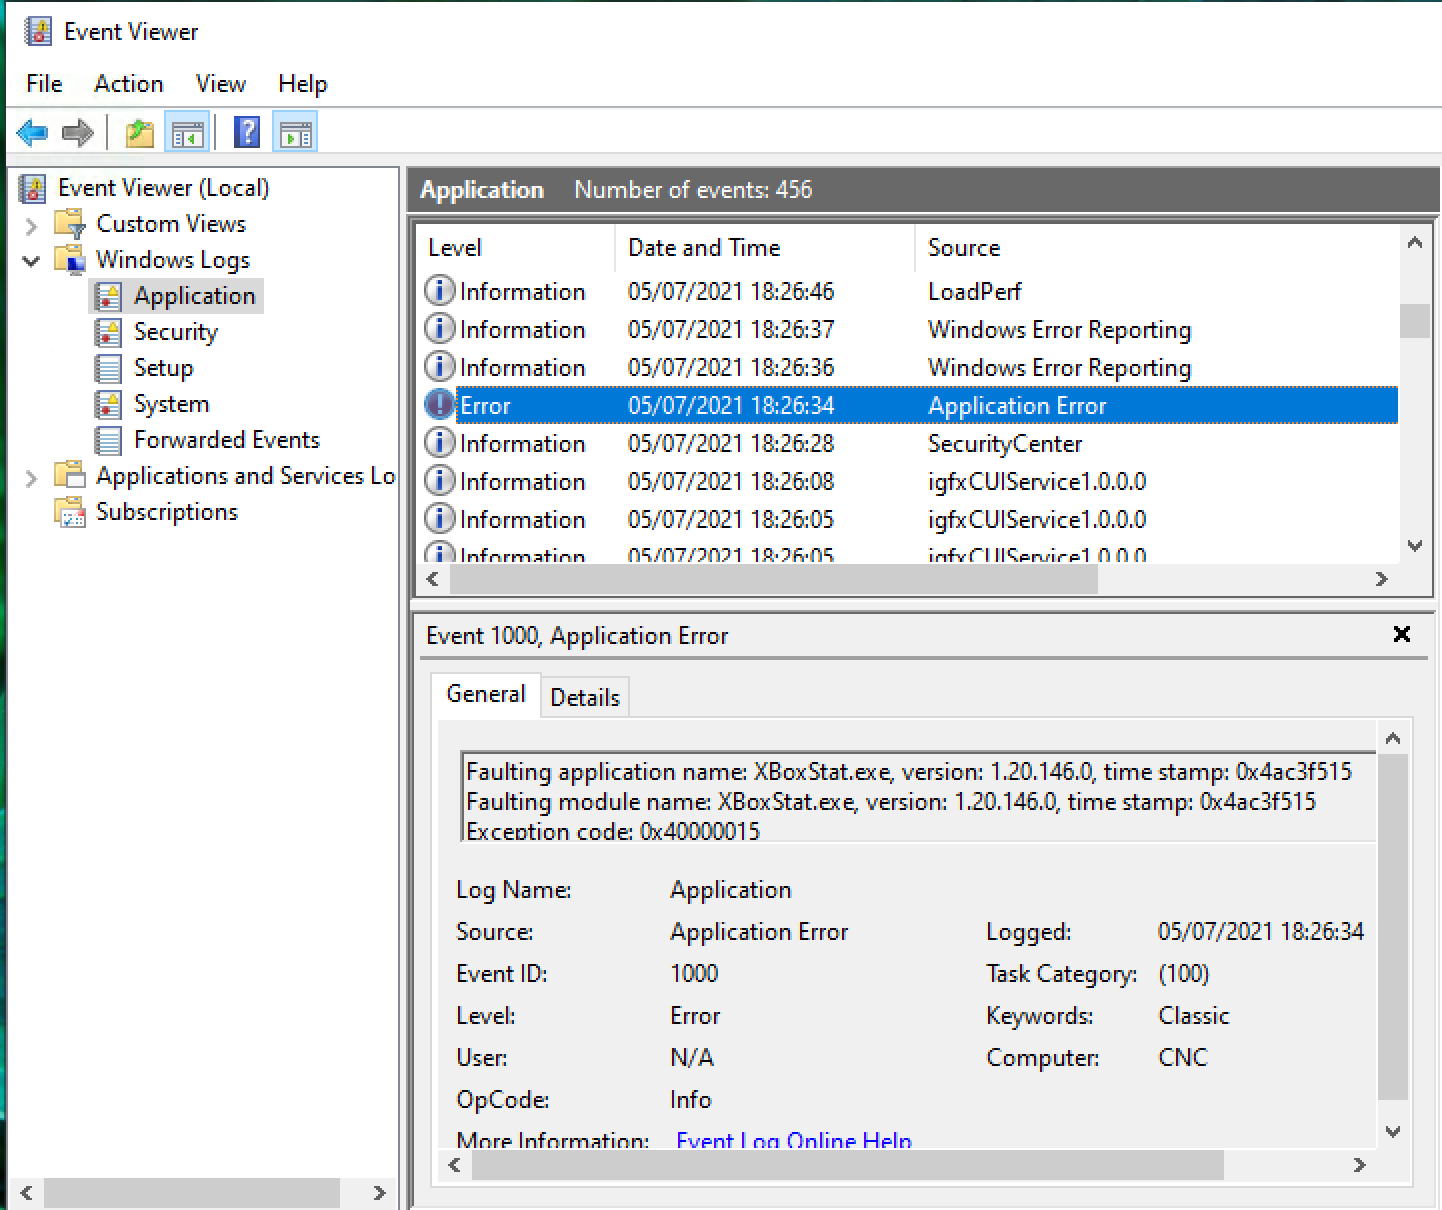Collapse the Windows Logs tree node
Viewport: 1442px width, 1210px height.
point(31,261)
